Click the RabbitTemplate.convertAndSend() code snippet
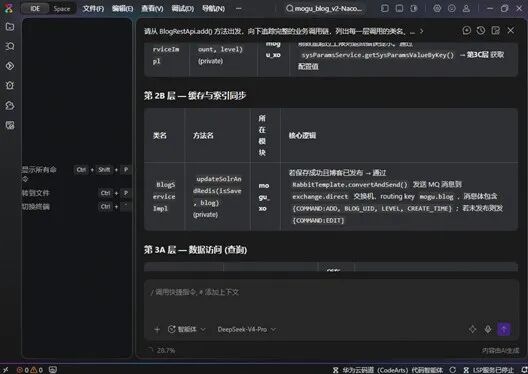This screenshot has height=374, width=528. pyautogui.click(x=350, y=184)
